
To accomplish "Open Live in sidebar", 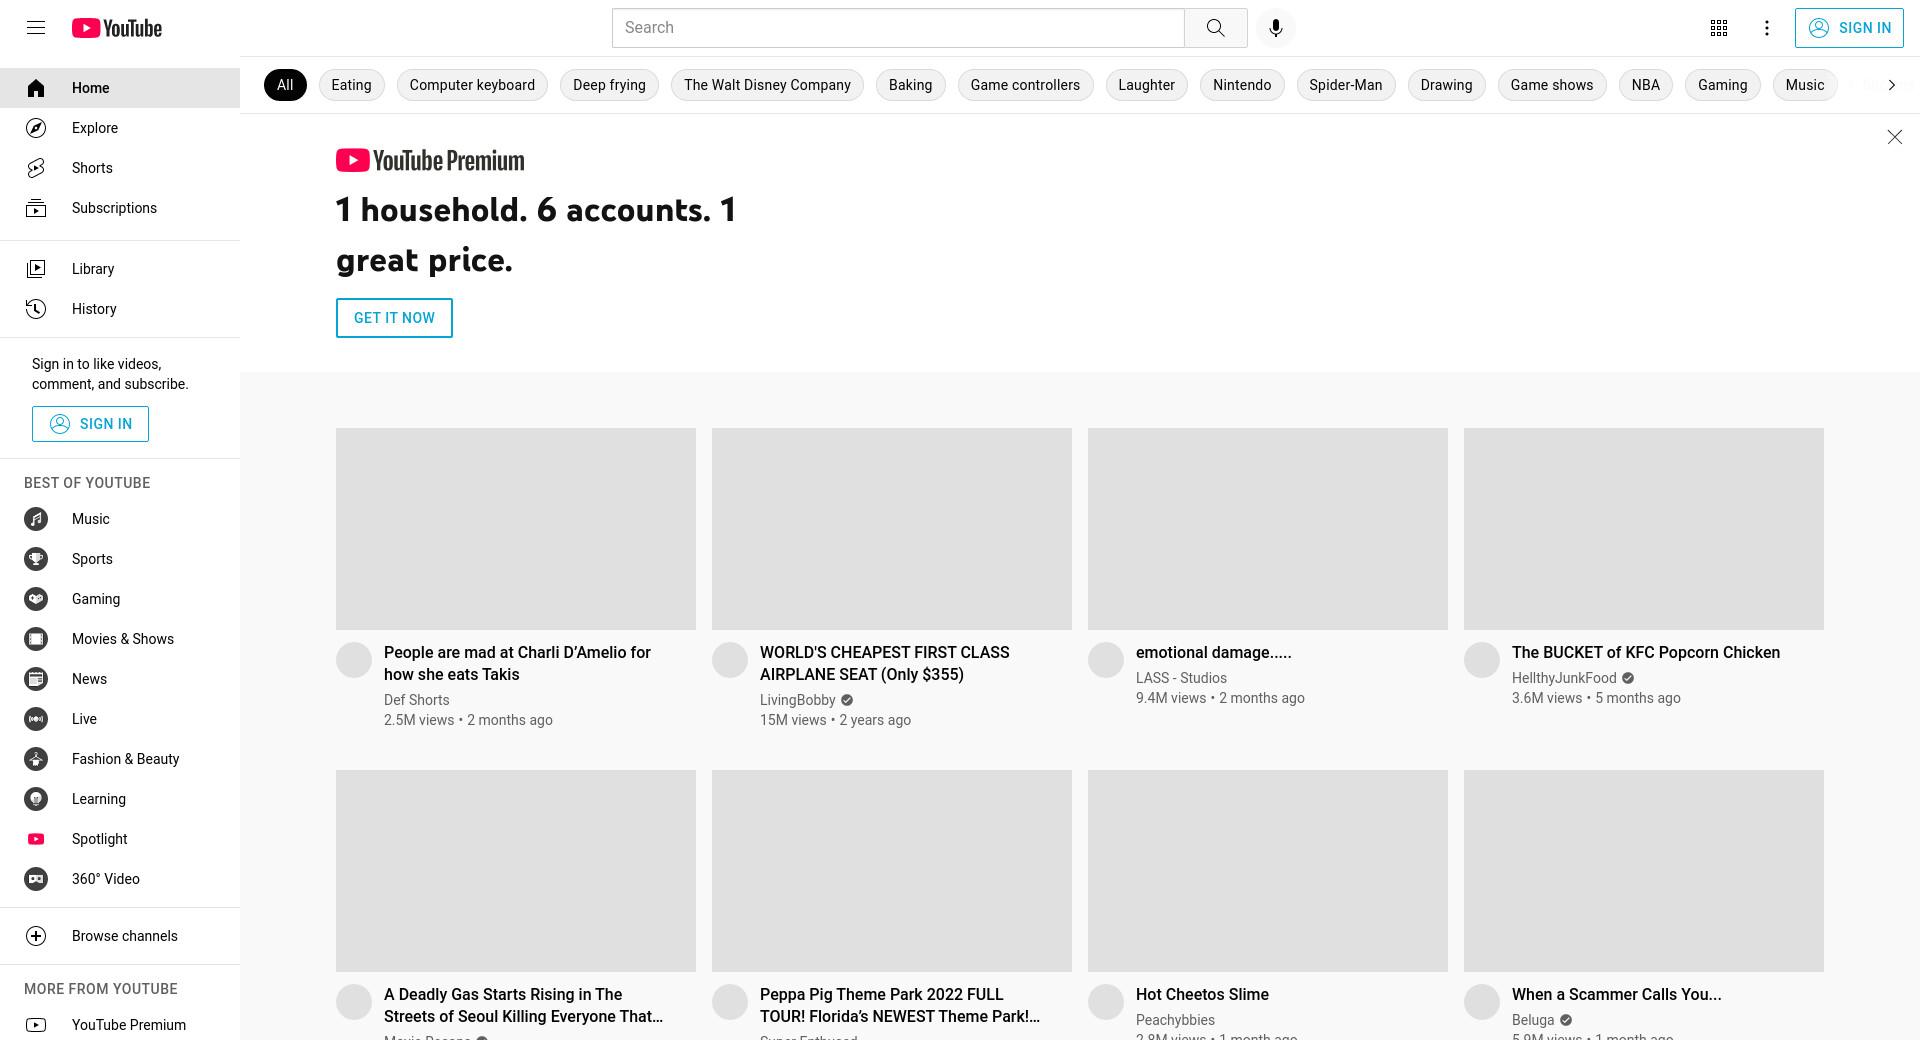I will click(x=120, y=719).
